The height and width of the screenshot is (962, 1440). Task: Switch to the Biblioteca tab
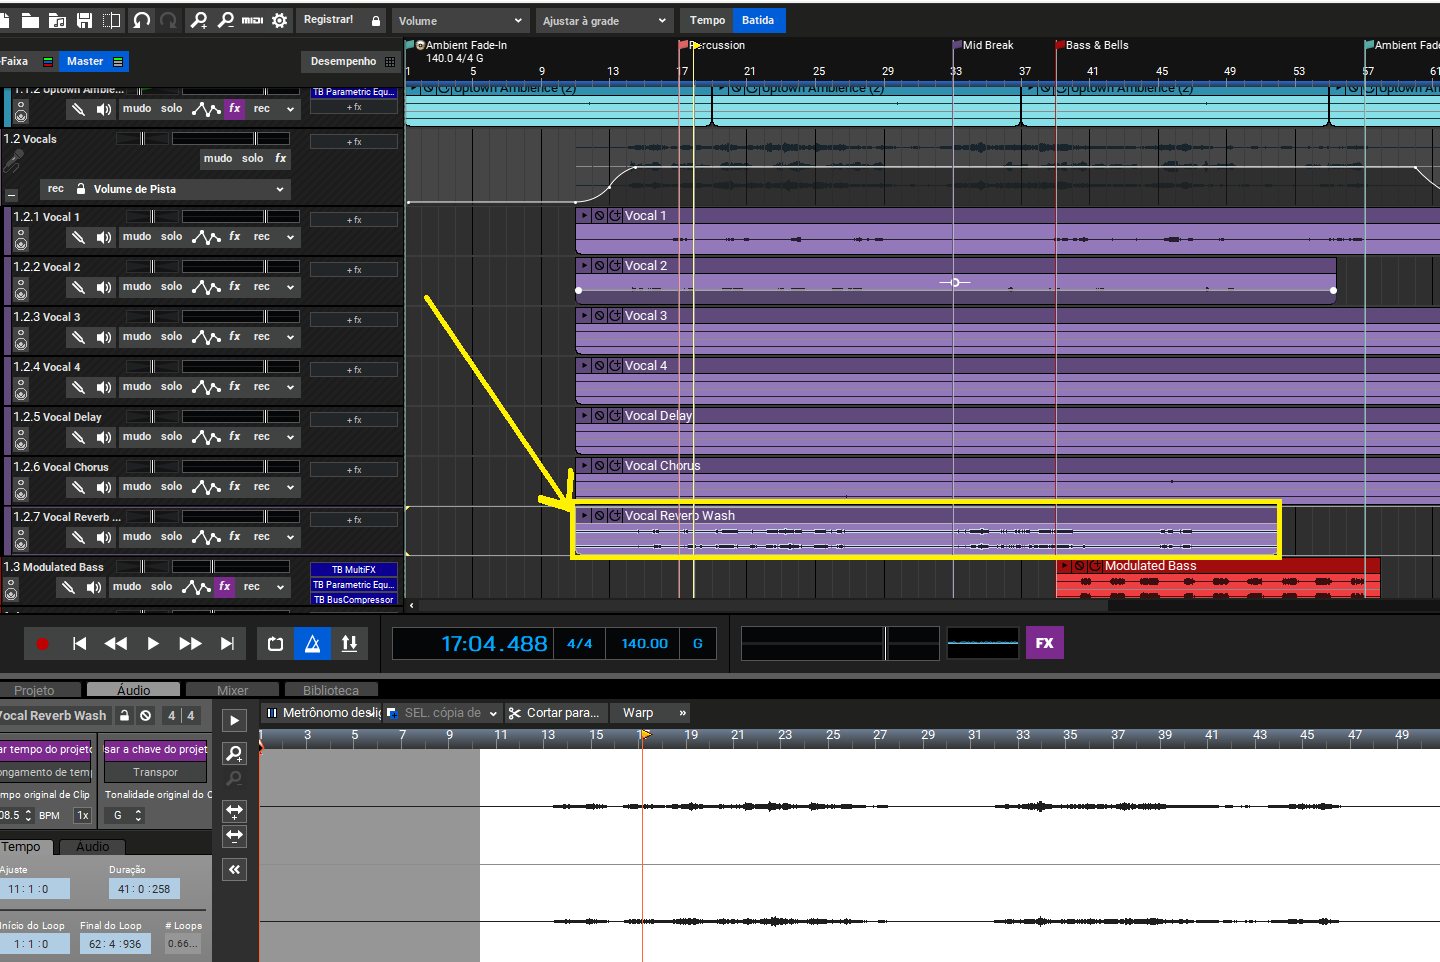click(330, 690)
